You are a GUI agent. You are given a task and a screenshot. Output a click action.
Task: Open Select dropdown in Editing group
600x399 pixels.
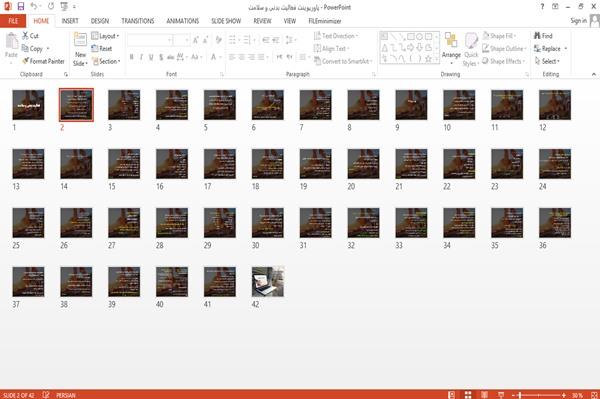[547, 61]
